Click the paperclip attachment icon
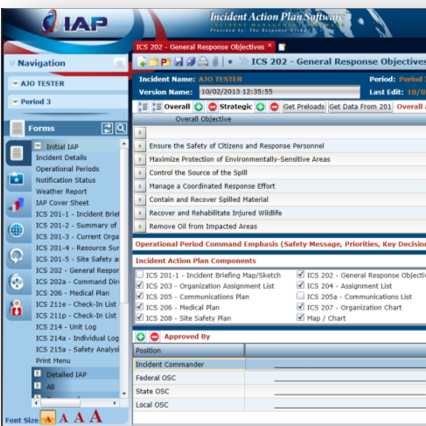Screen dimensions: 426x426 [215, 62]
